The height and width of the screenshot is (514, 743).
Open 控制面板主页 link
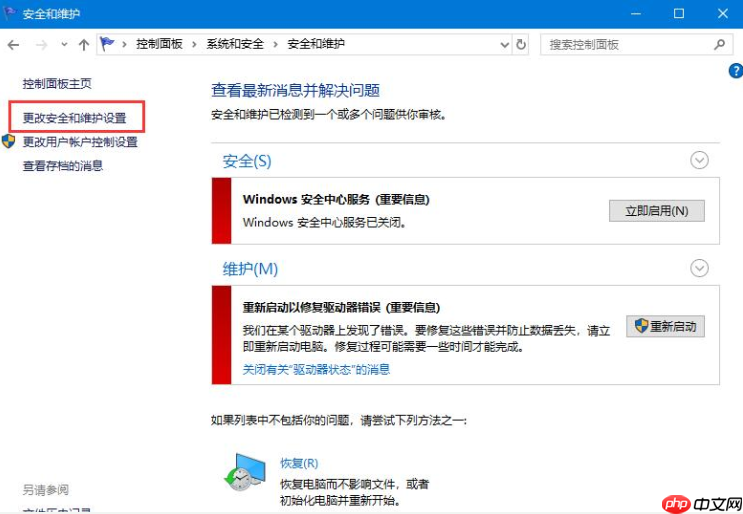(57, 84)
